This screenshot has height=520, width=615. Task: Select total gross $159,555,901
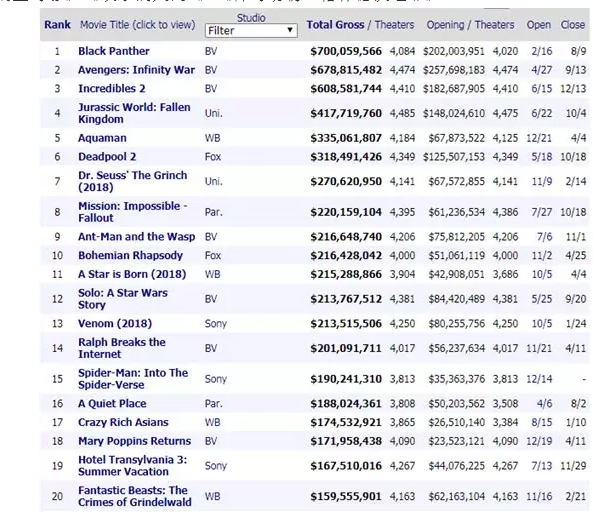346,496
